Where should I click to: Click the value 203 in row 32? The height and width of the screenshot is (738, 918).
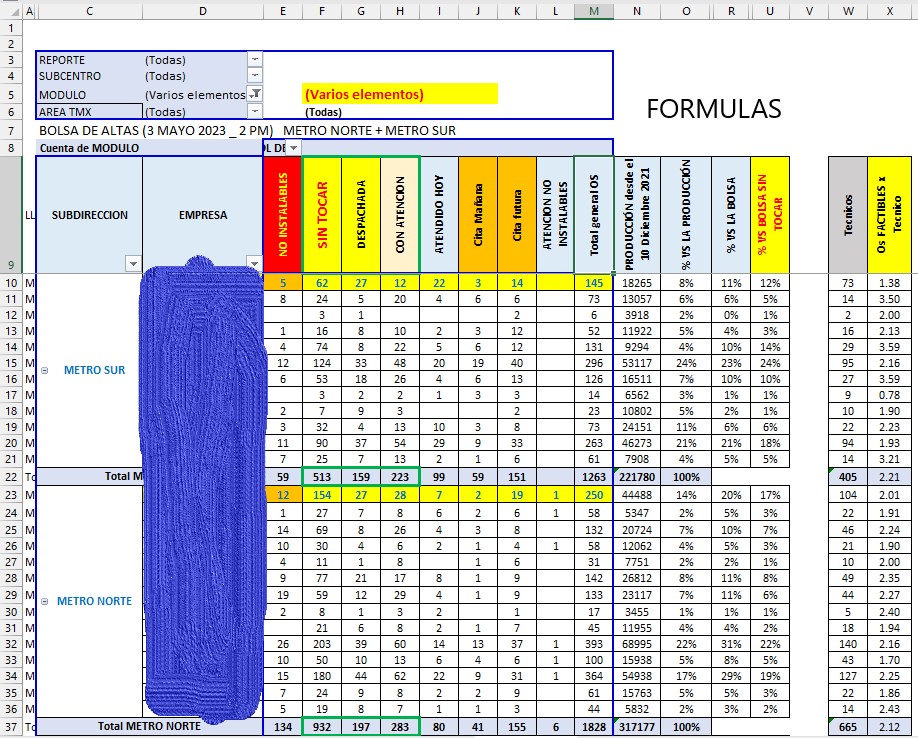click(x=322, y=644)
